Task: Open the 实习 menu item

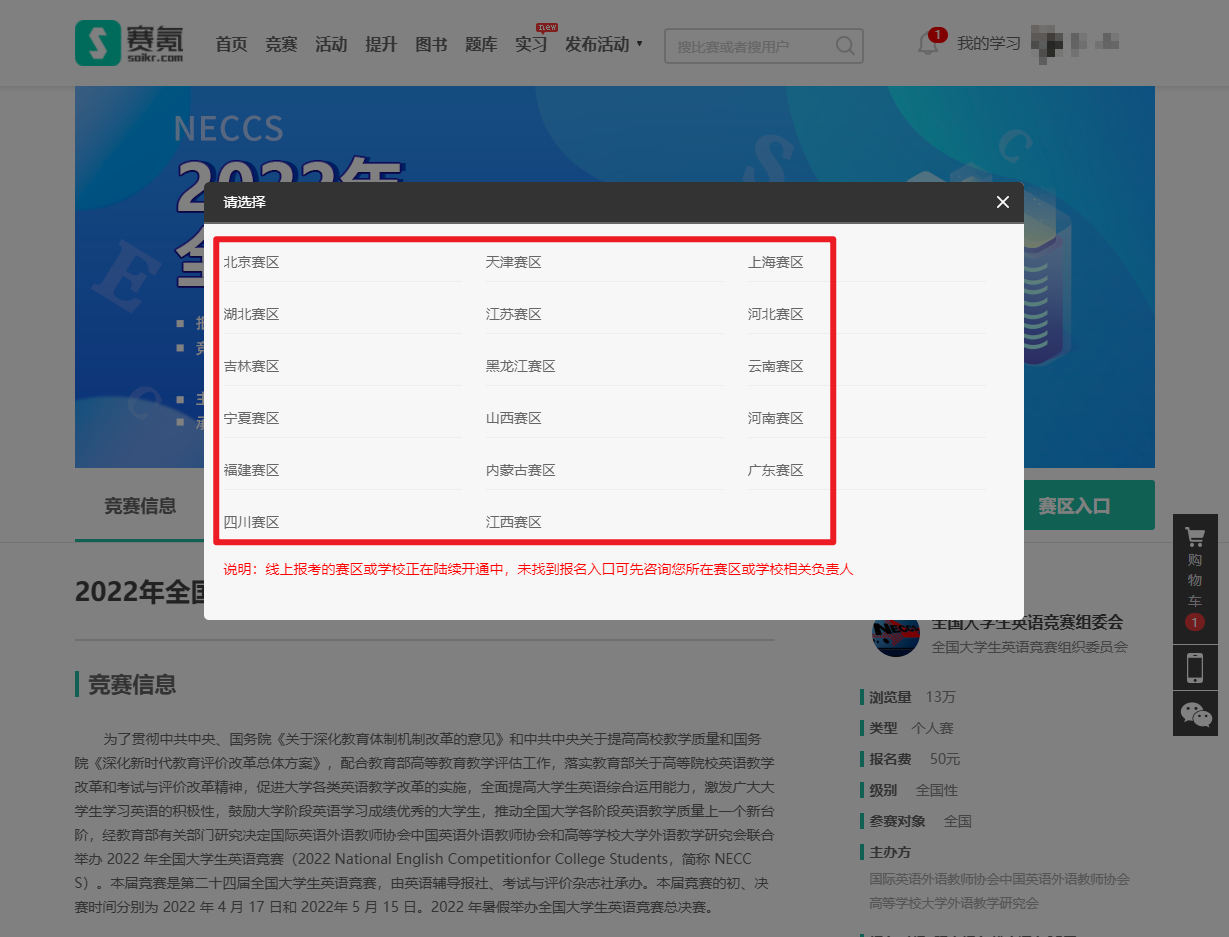Action: [x=531, y=44]
